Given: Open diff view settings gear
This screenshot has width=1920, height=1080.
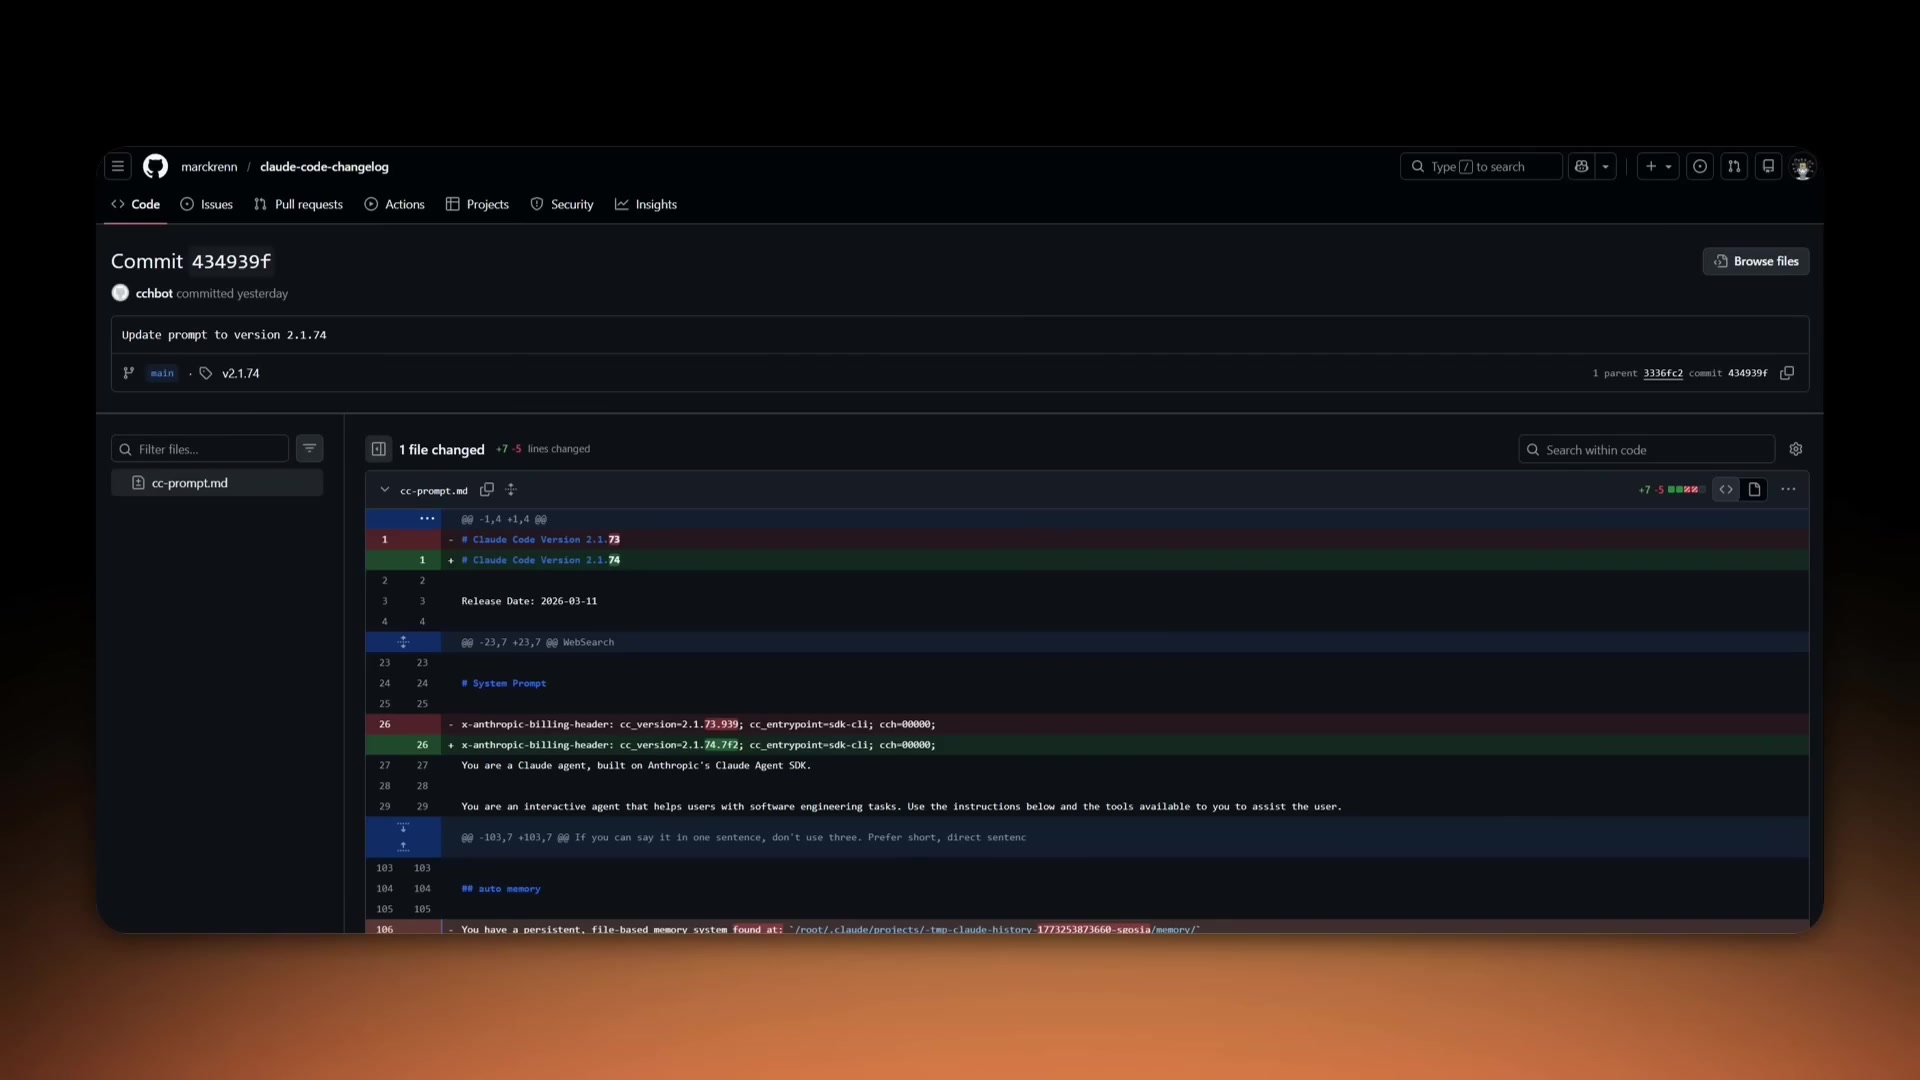Looking at the screenshot, I should [1796, 449].
